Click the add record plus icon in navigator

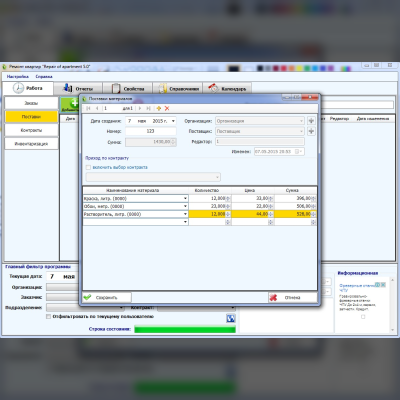point(159,108)
